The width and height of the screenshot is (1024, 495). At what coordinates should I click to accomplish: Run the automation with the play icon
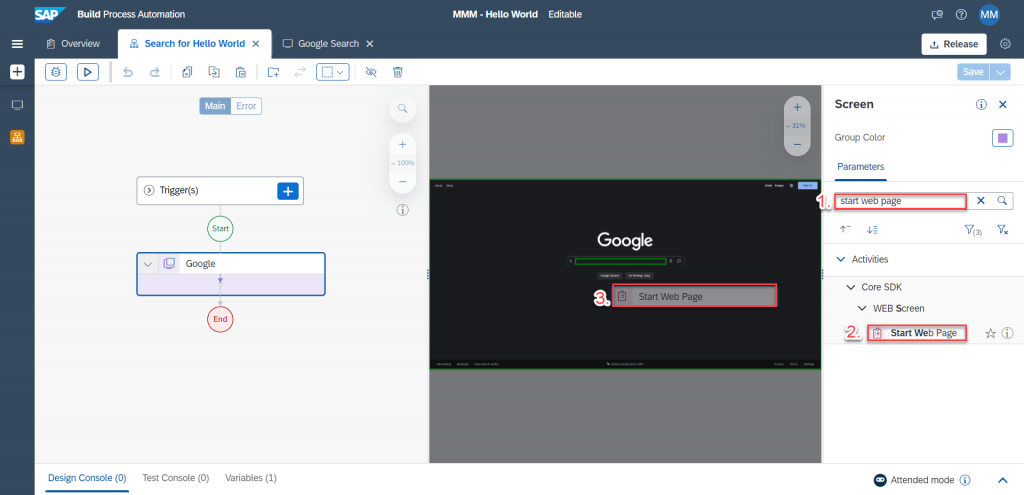88,72
